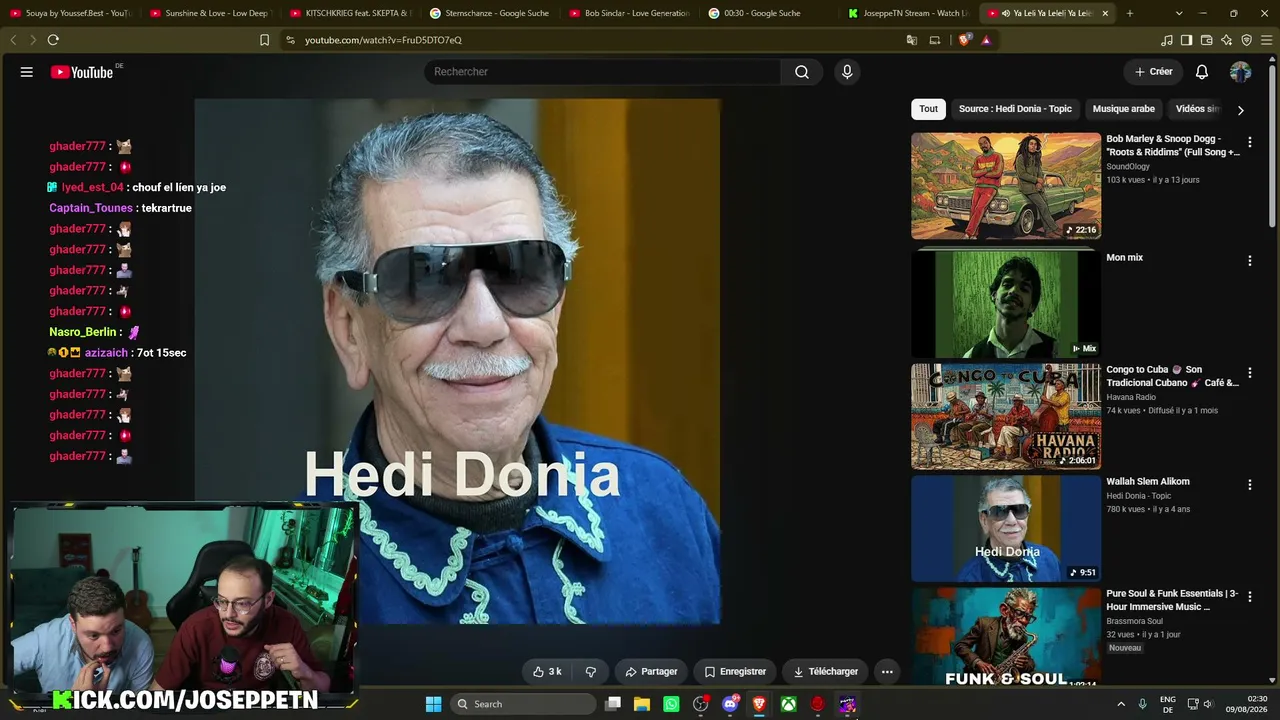Open the browser tab search dropdown
The height and width of the screenshot is (720, 1280).
[1179, 13]
